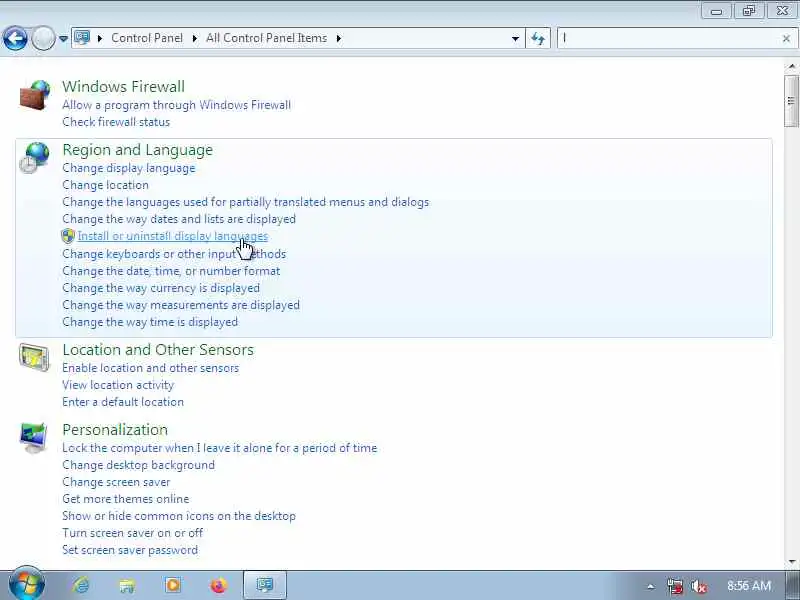The width and height of the screenshot is (800, 600).
Task: Open languages for partially translated menus link
Action: pyautogui.click(x=245, y=202)
